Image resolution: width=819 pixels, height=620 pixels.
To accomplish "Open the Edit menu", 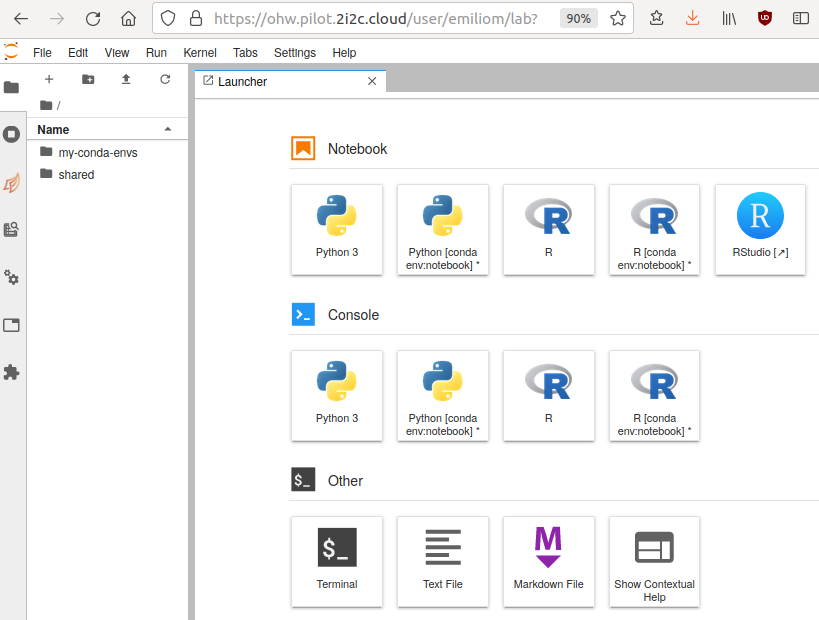I will [78, 53].
